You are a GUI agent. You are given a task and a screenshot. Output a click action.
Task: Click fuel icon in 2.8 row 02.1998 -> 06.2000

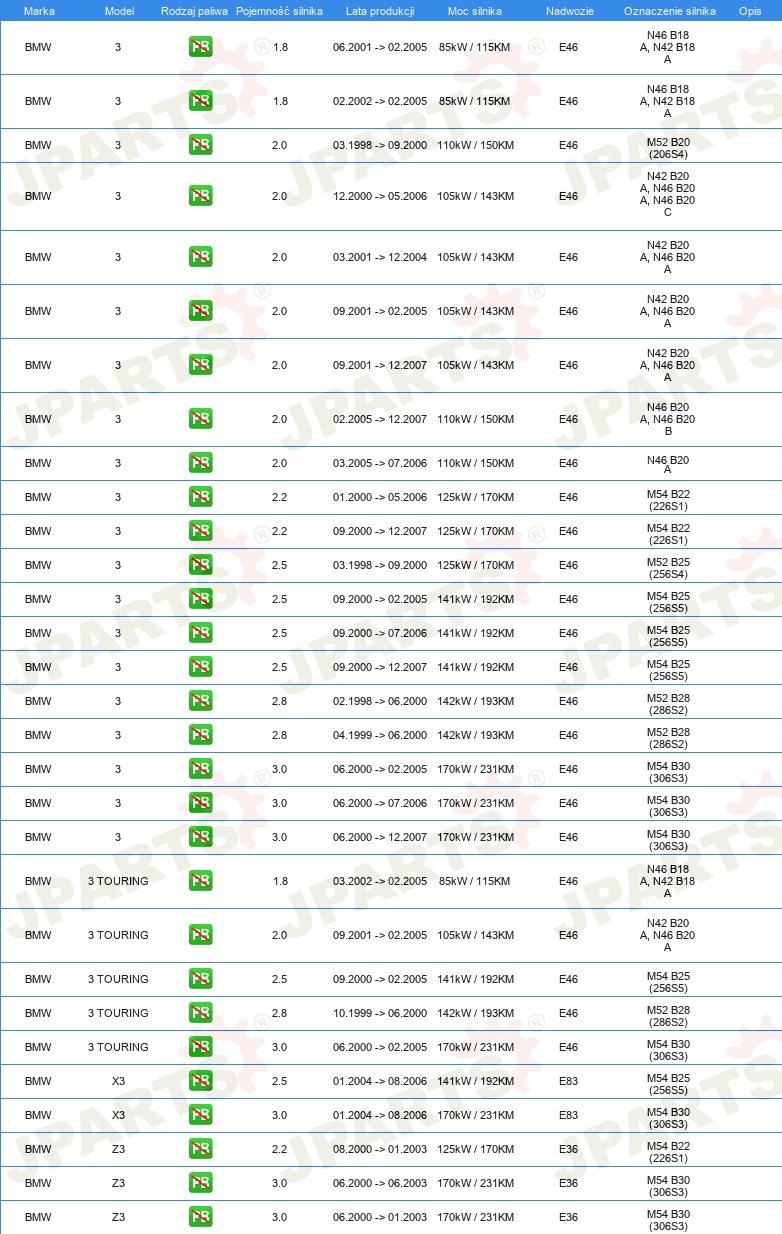[x=201, y=701]
